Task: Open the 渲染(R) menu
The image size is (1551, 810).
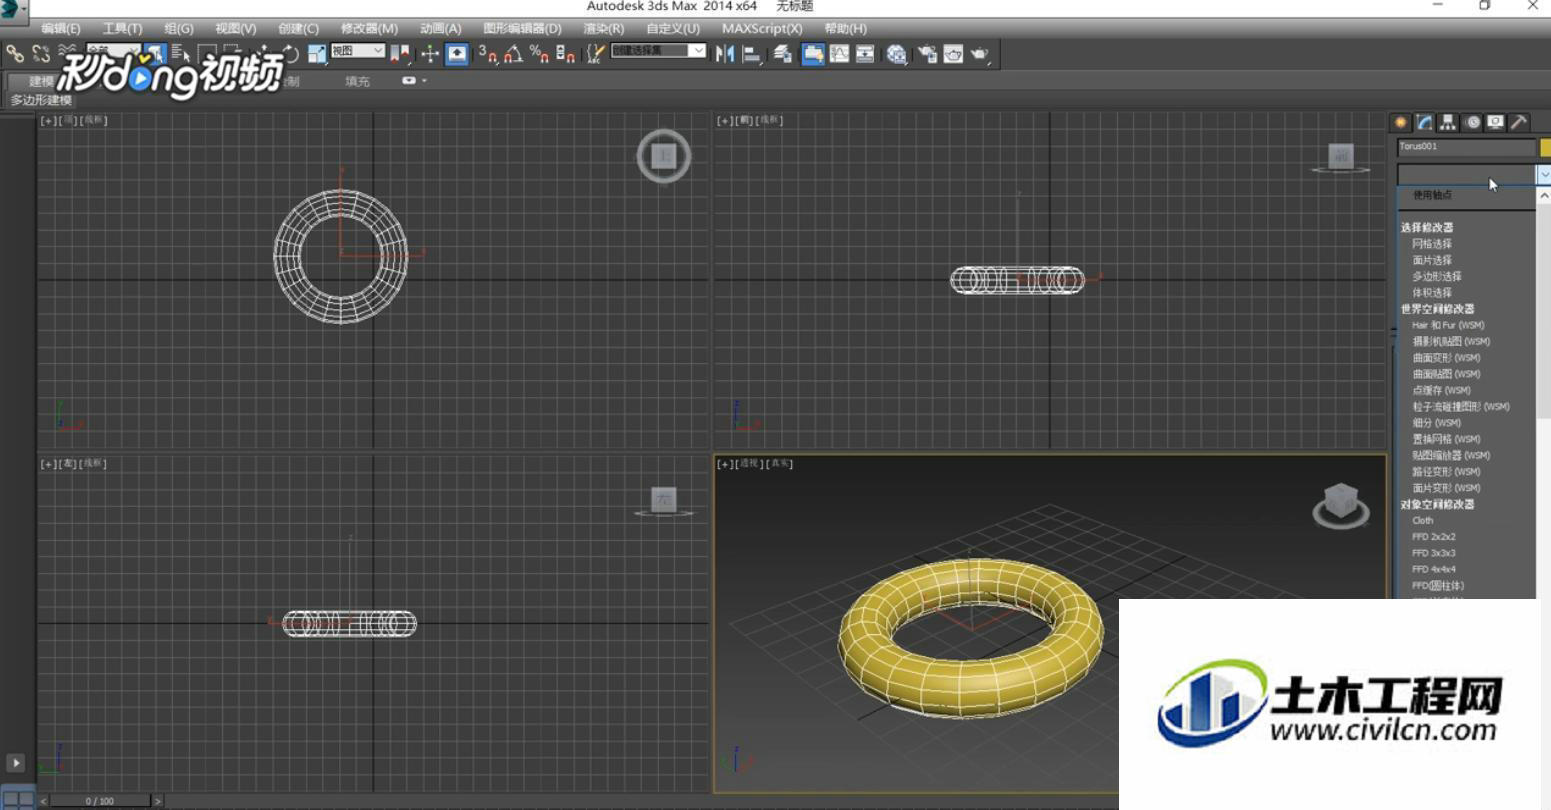Action: pos(604,29)
